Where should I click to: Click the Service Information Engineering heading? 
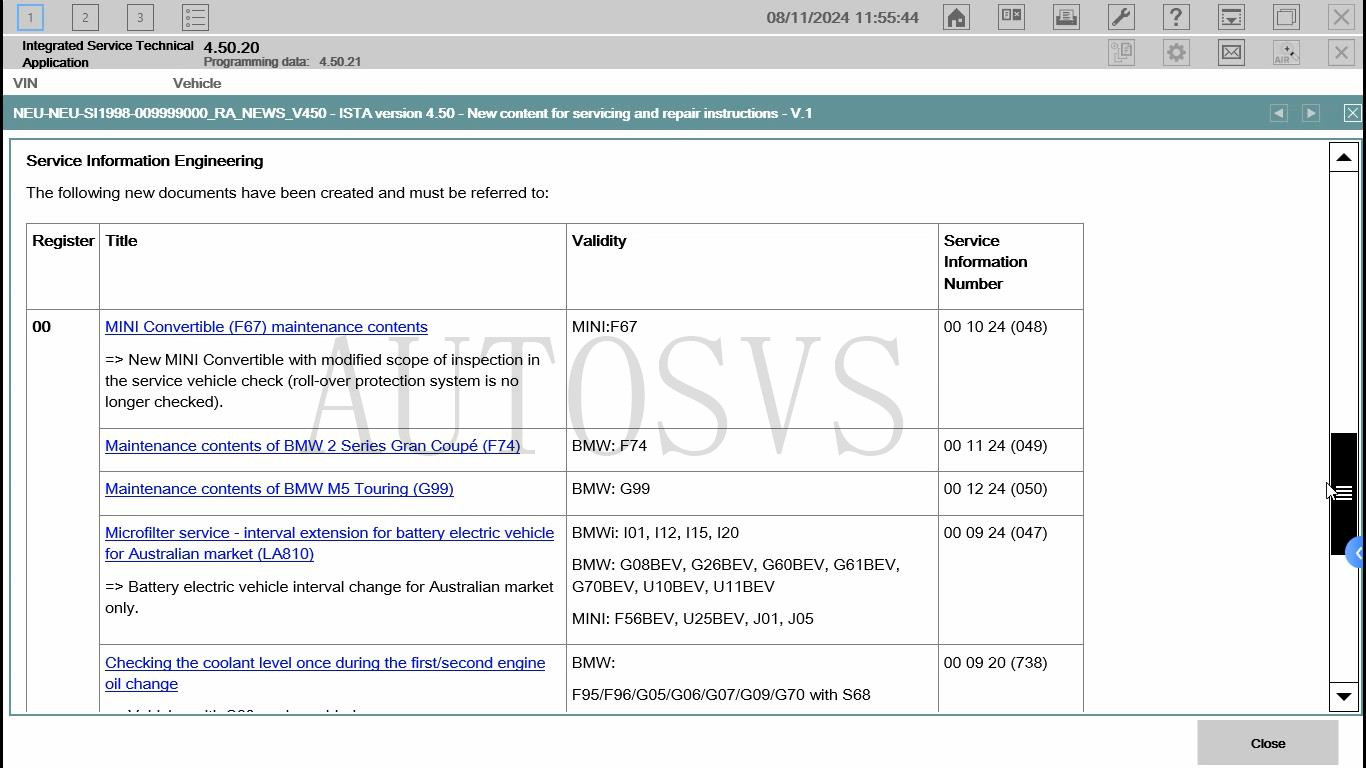pos(144,161)
